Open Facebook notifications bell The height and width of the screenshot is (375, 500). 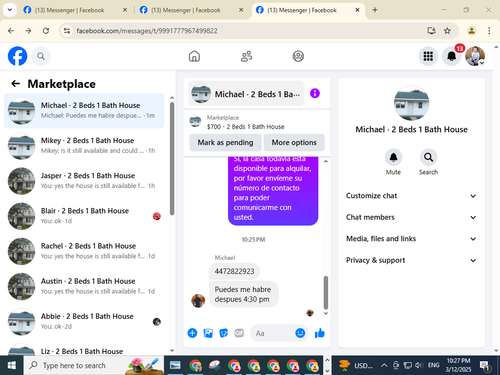pyautogui.click(x=451, y=56)
